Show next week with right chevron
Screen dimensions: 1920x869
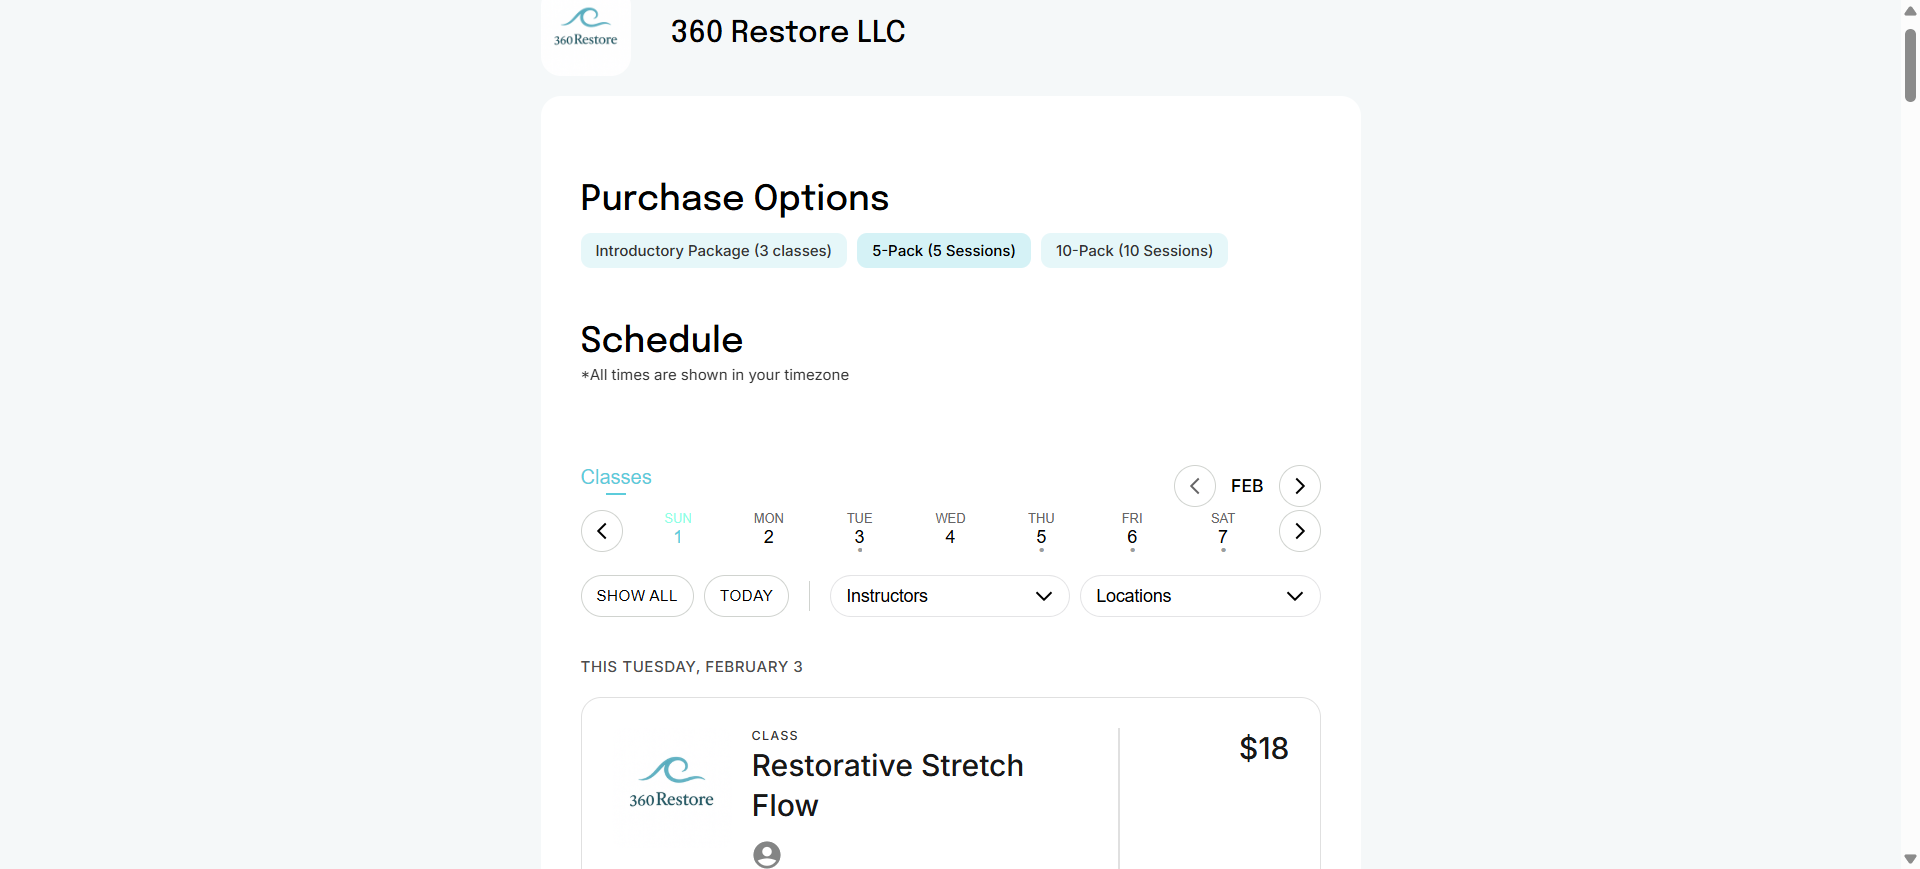1299,531
